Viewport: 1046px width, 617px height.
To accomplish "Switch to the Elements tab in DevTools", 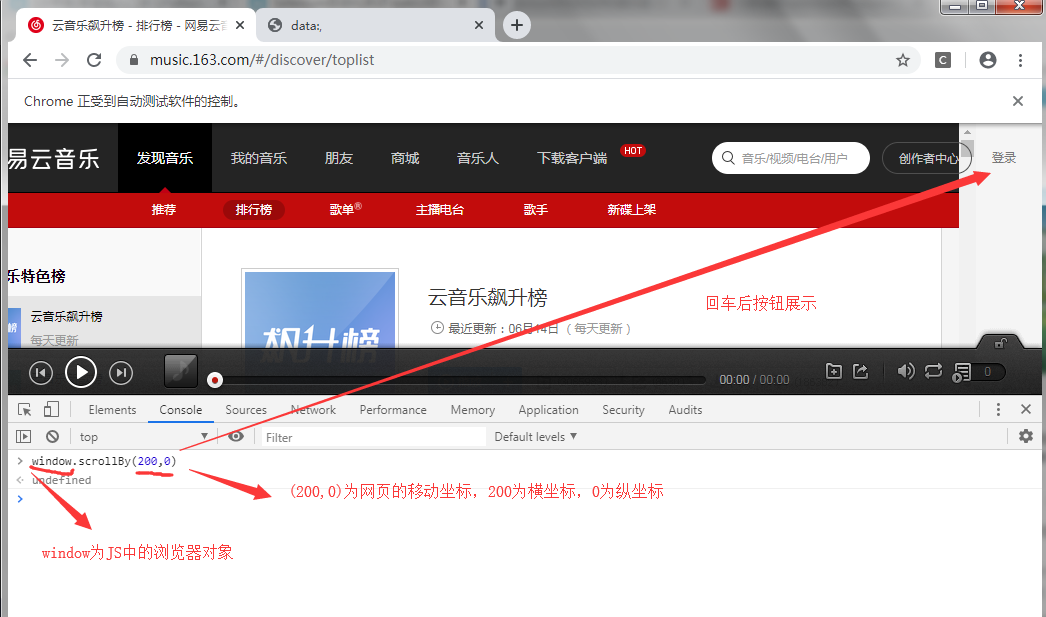I will (112, 410).
